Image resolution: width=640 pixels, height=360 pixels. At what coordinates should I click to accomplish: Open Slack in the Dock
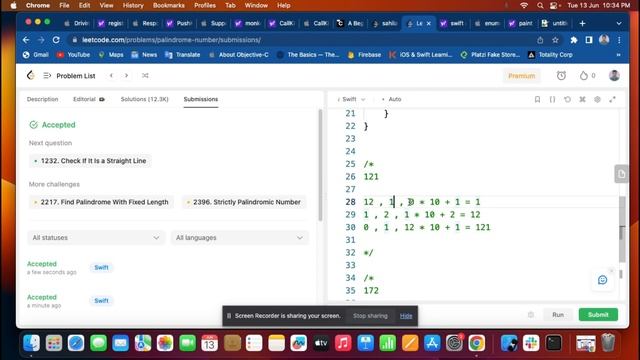(531, 343)
